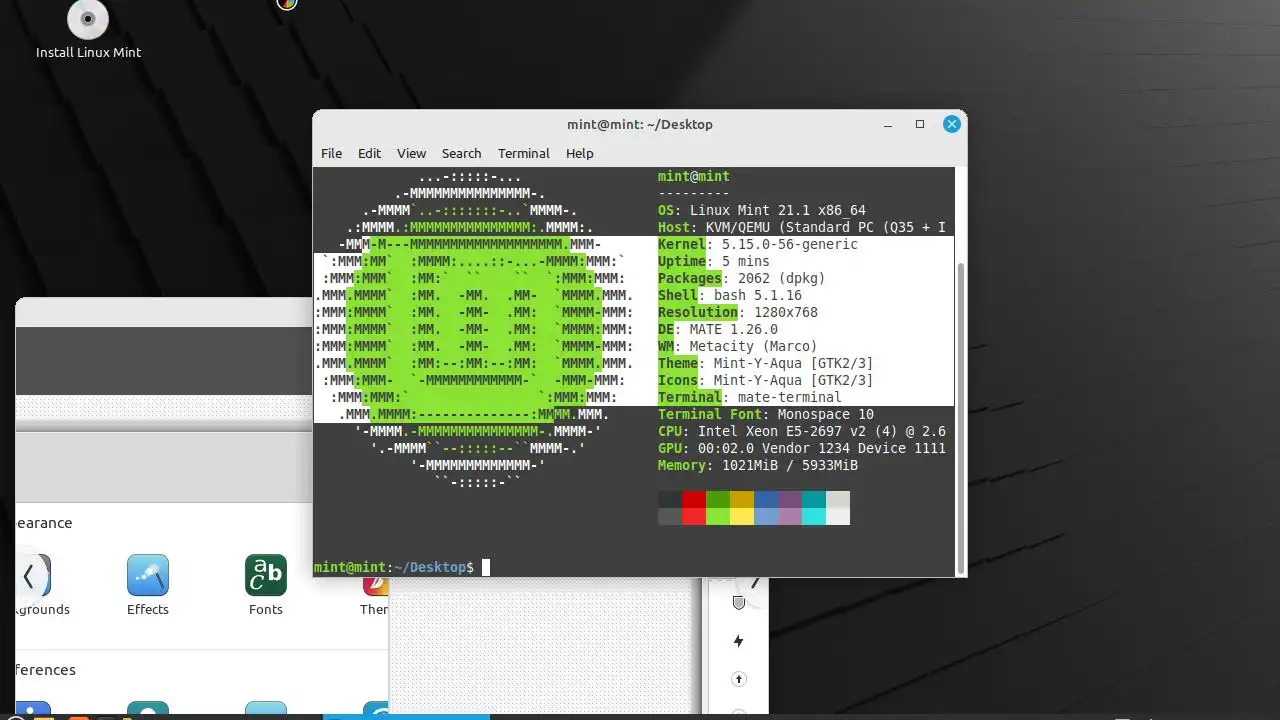This screenshot has height=720, width=1280.
Task: Click the 'Resolution: 1280x768' line
Action: 738,312
